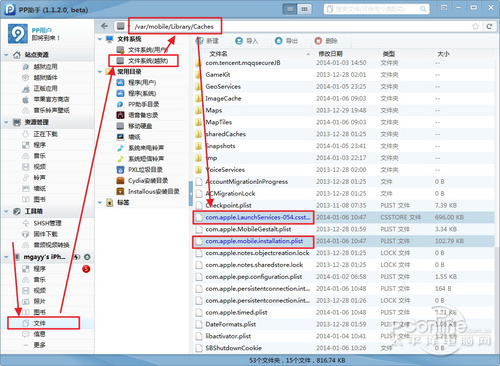Collapse the 工具箱 section

[x=6, y=211]
